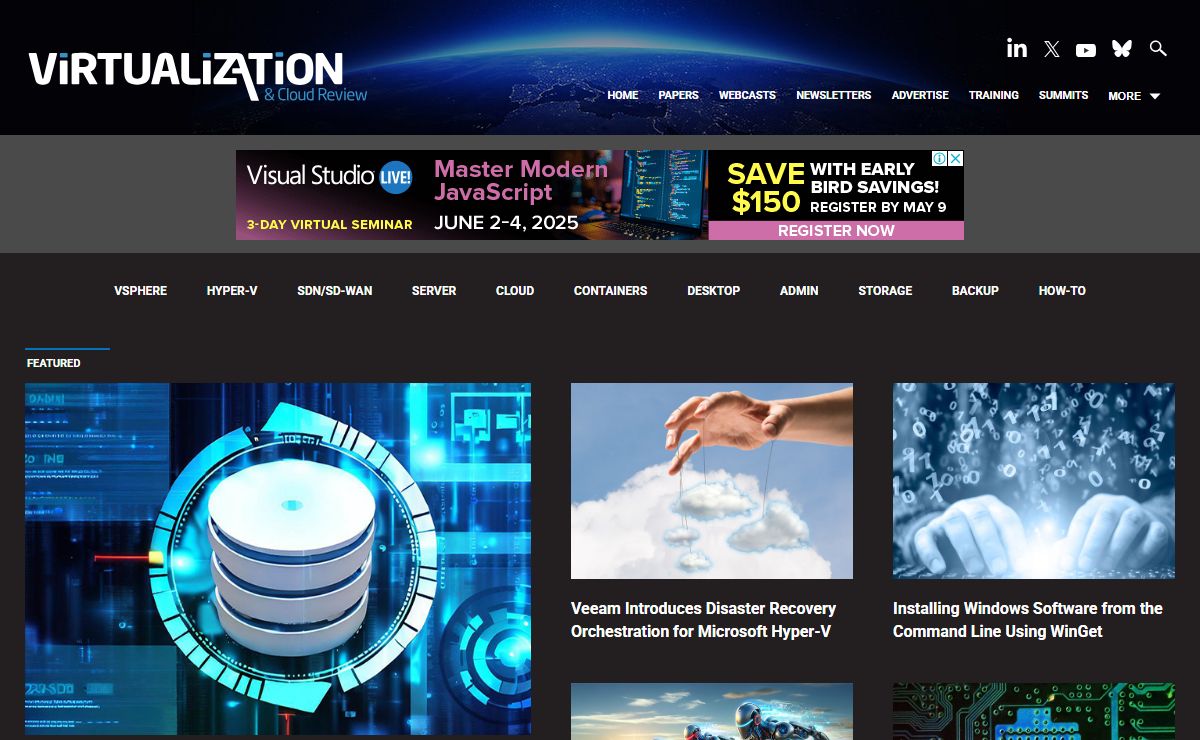This screenshot has width=1200, height=740.
Task: Click REGISTER NOW in the banner ad
Action: coord(836,230)
